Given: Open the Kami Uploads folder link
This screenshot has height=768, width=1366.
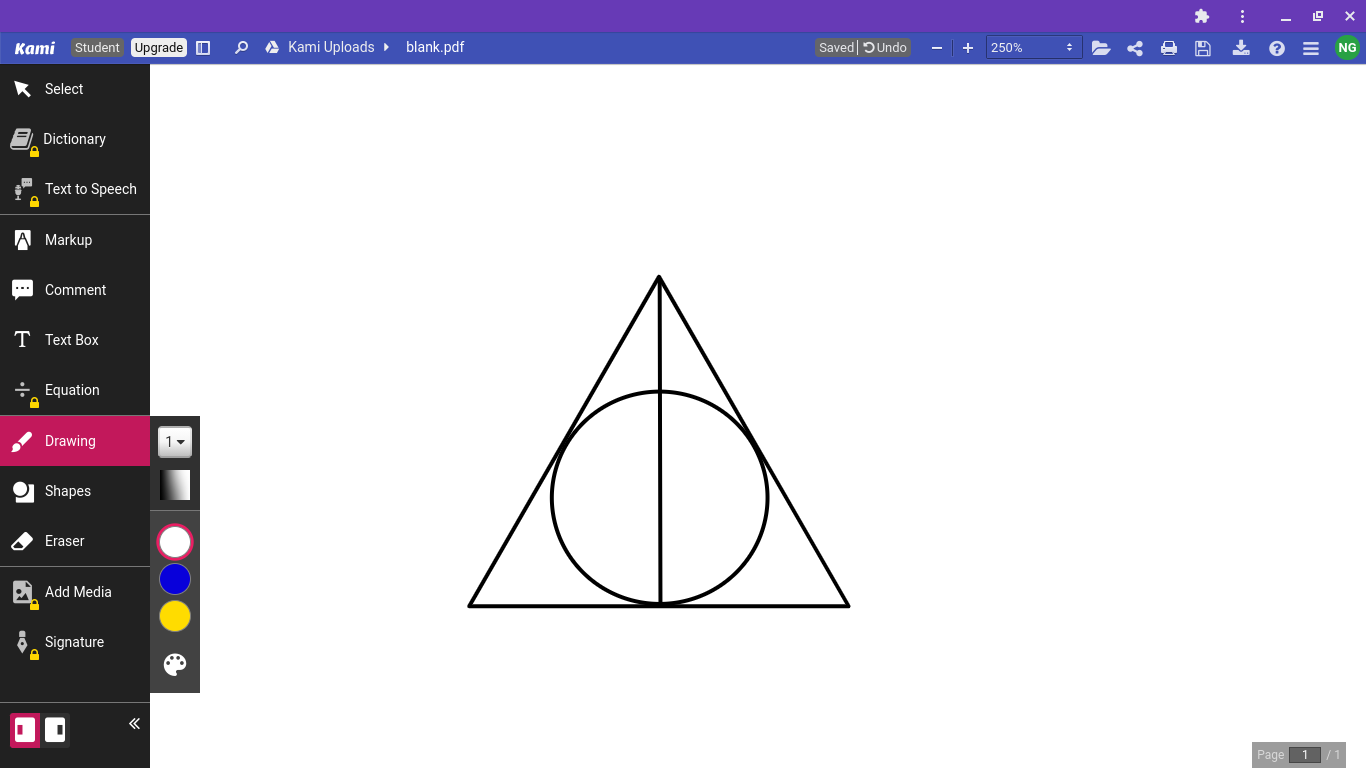Looking at the screenshot, I should [331, 47].
